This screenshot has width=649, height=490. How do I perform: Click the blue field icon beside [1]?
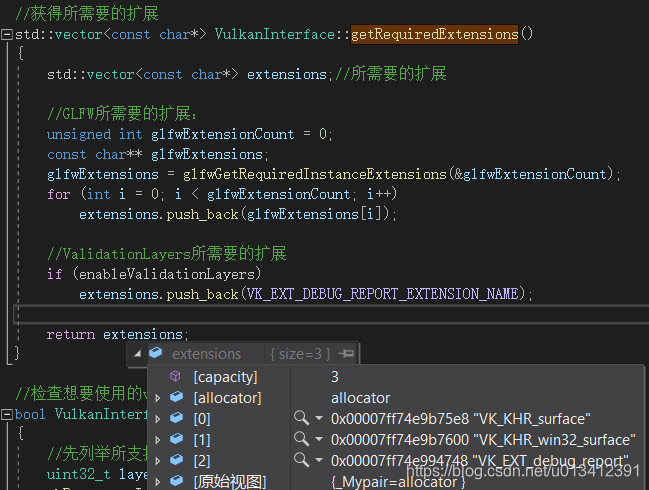tap(177, 438)
